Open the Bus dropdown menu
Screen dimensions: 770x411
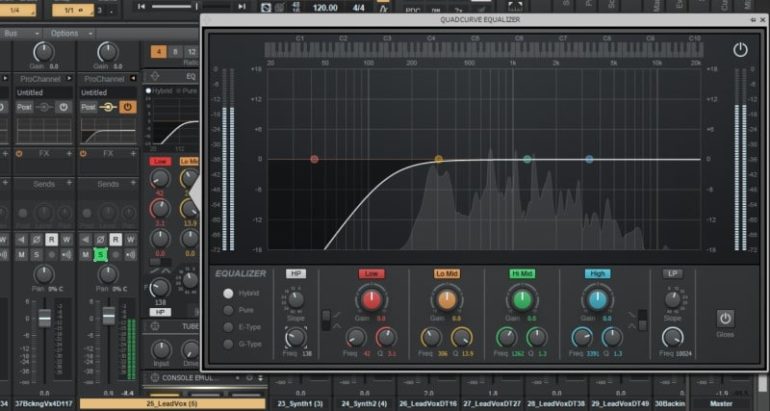click(14, 33)
